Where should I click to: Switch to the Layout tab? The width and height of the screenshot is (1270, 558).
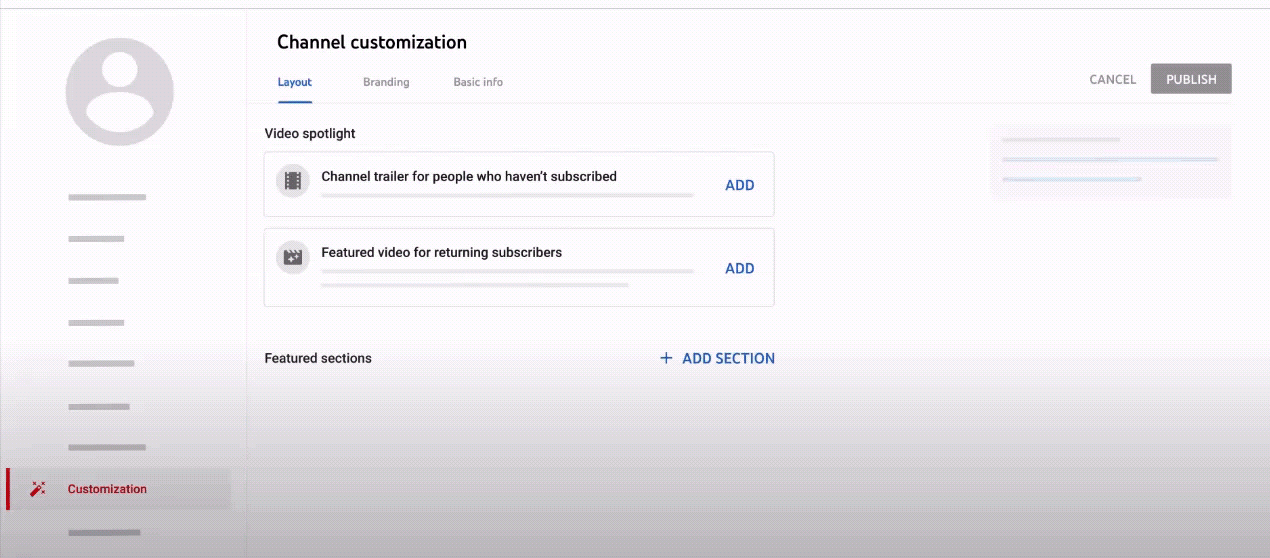[295, 82]
